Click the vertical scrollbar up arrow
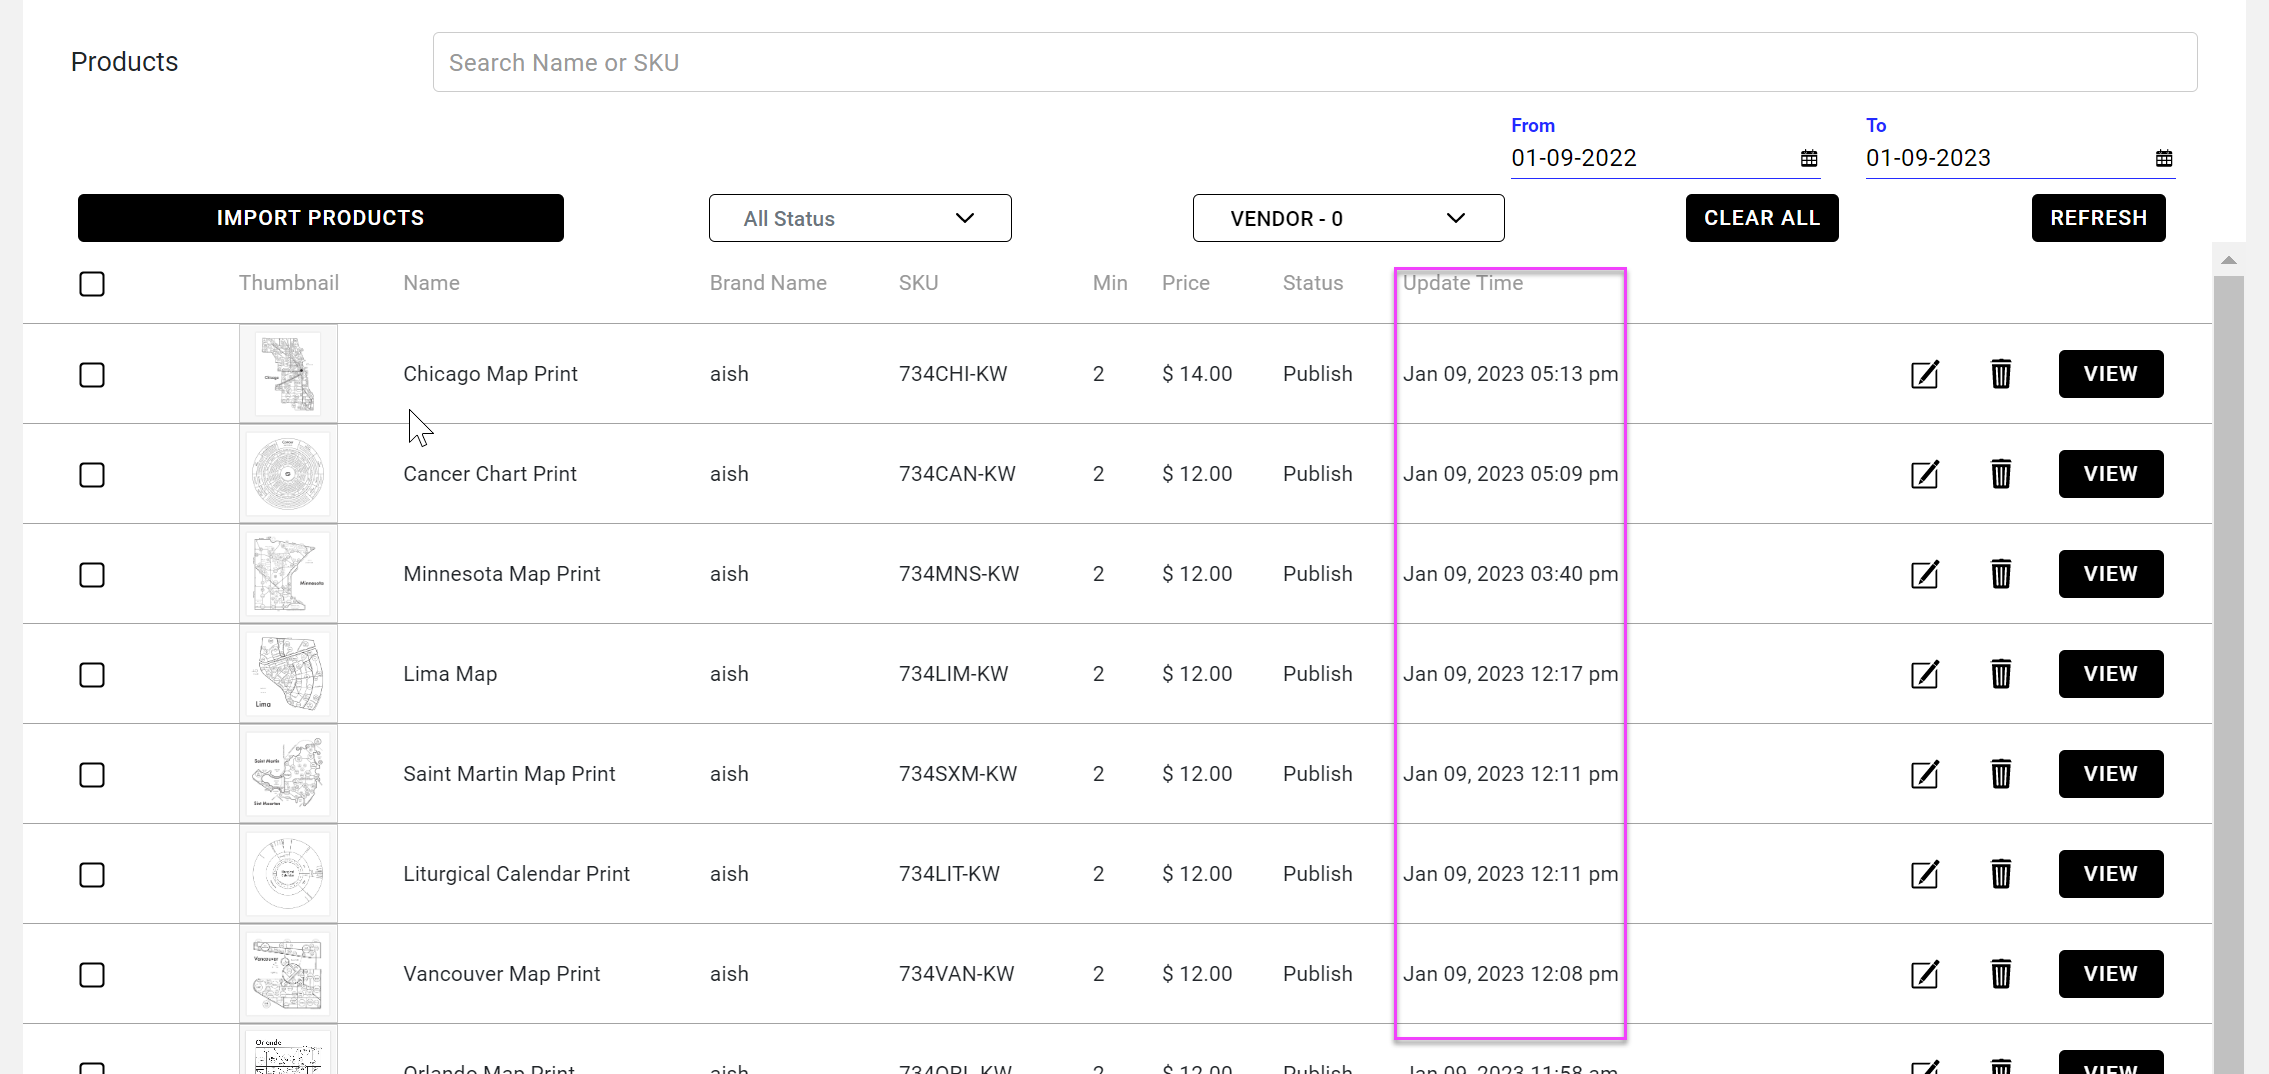This screenshot has height=1074, width=2269. [x=2228, y=260]
